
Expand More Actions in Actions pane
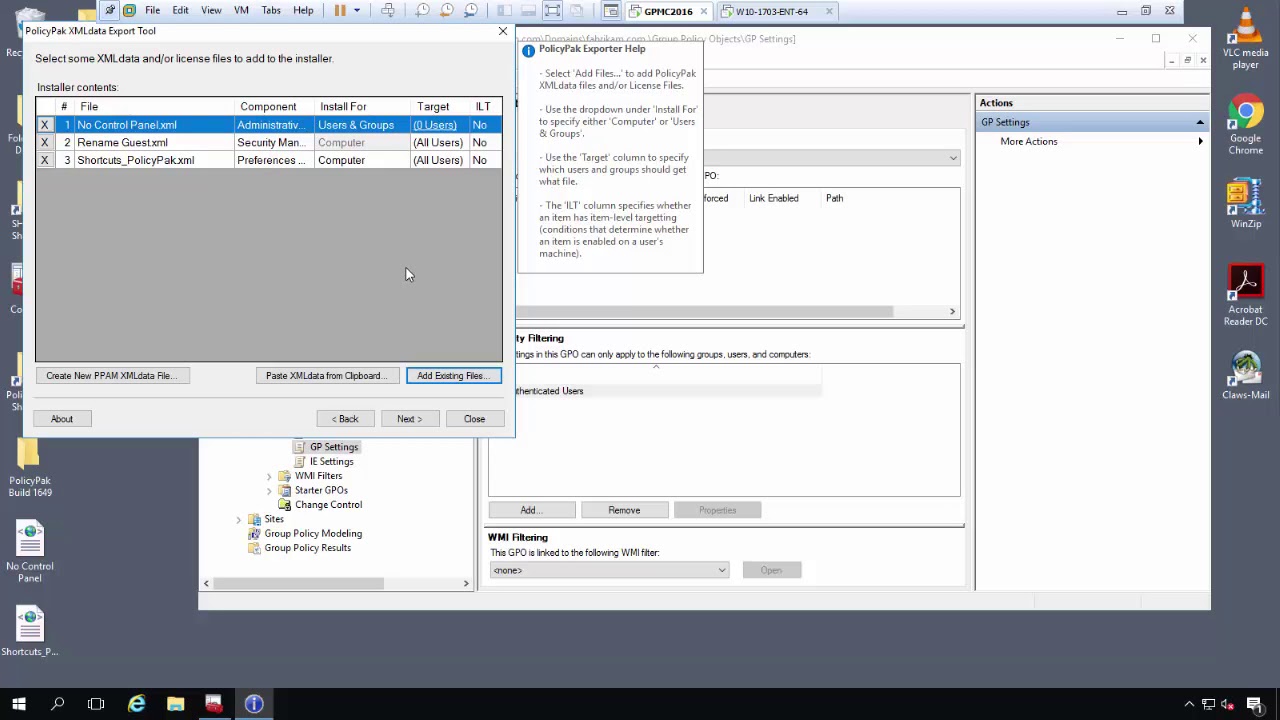pos(1093,142)
